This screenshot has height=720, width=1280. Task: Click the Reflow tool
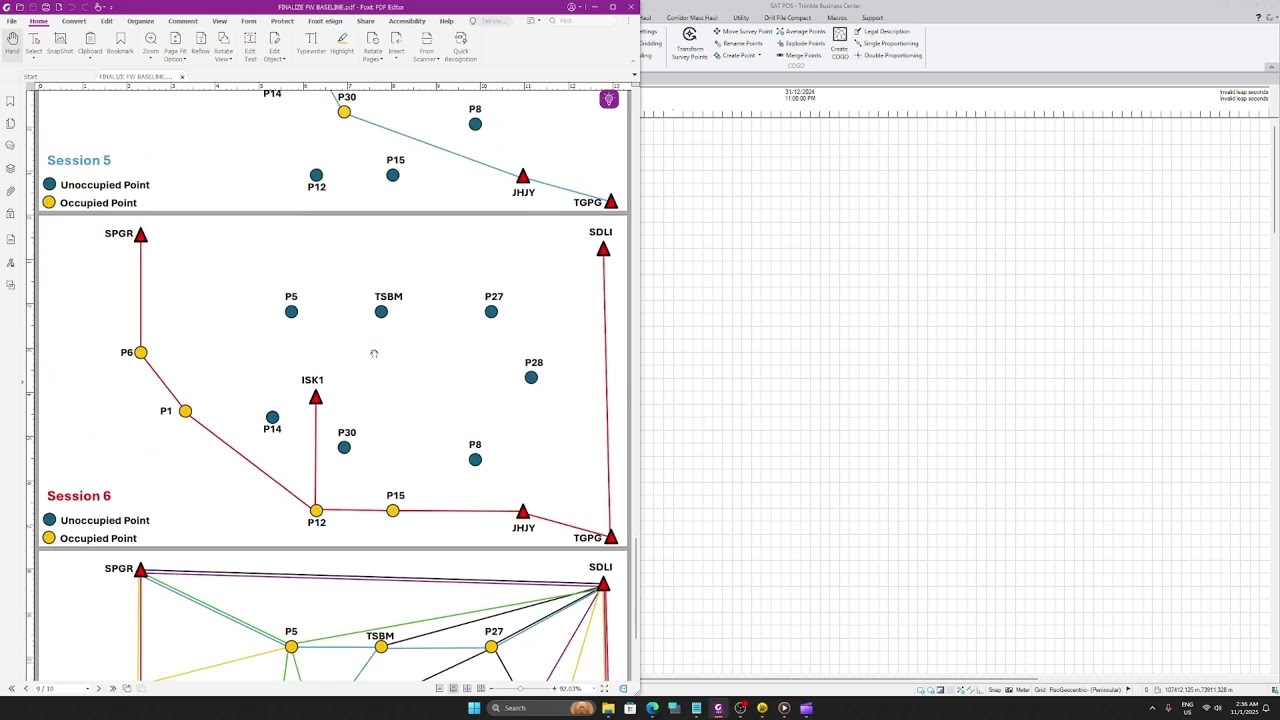[x=200, y=43]
